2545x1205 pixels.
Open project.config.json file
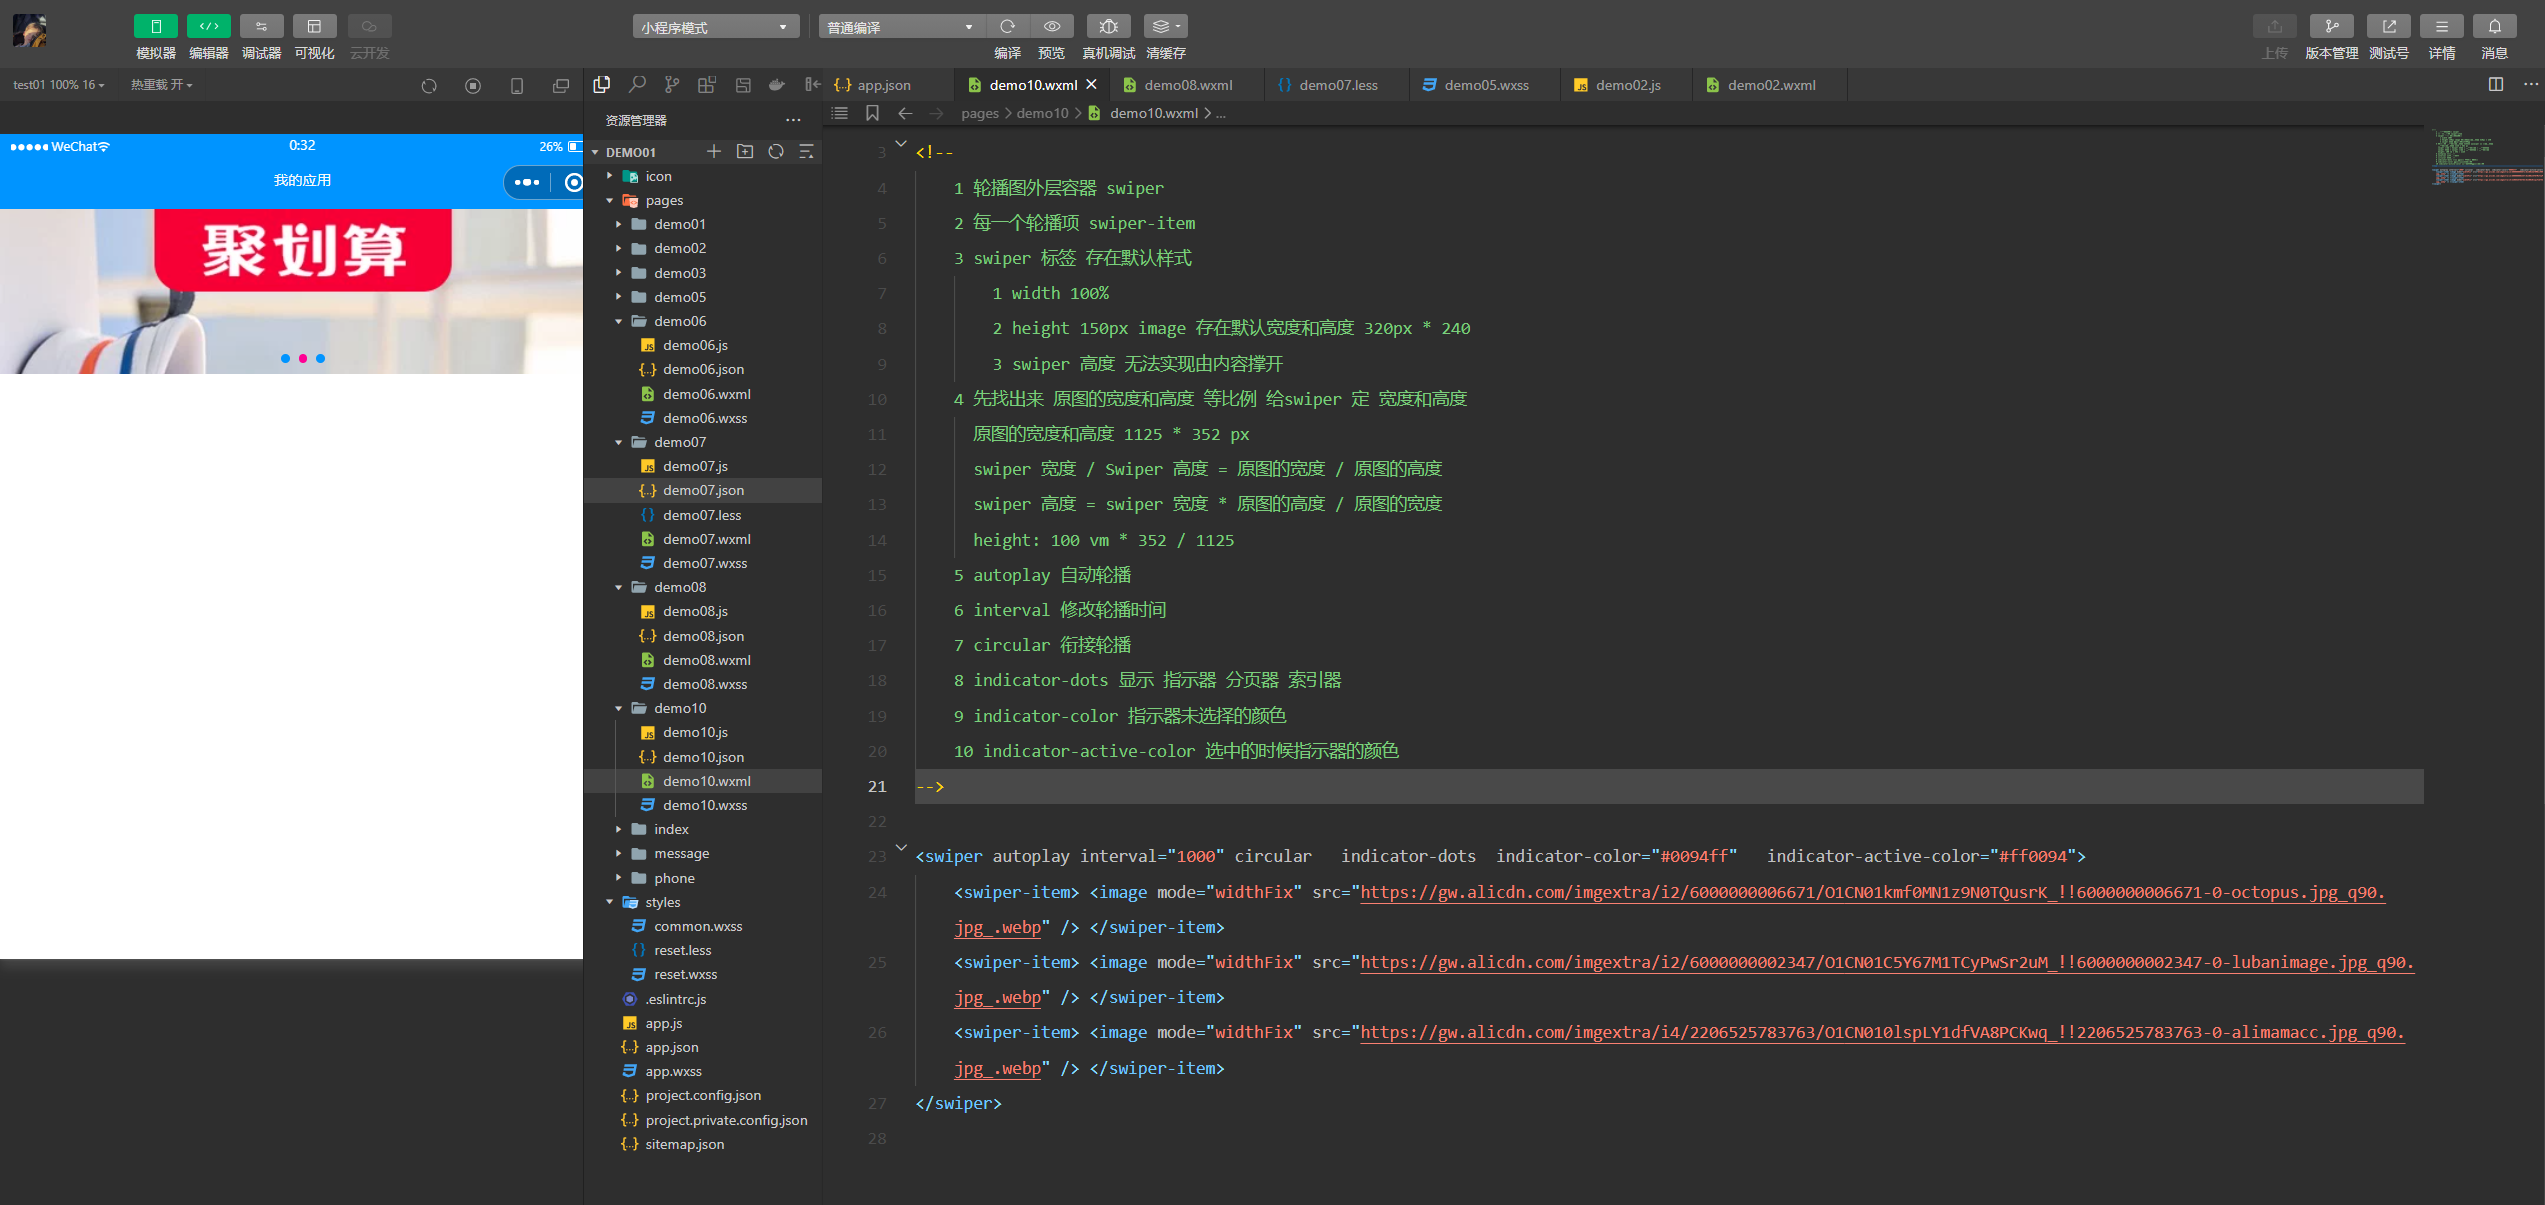(703, 1095)
